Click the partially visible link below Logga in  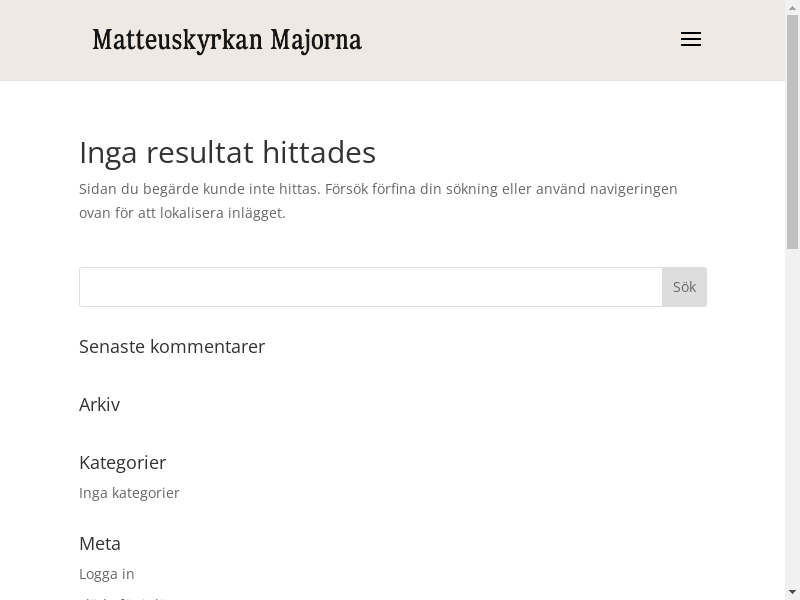click(x=124, y=597)
